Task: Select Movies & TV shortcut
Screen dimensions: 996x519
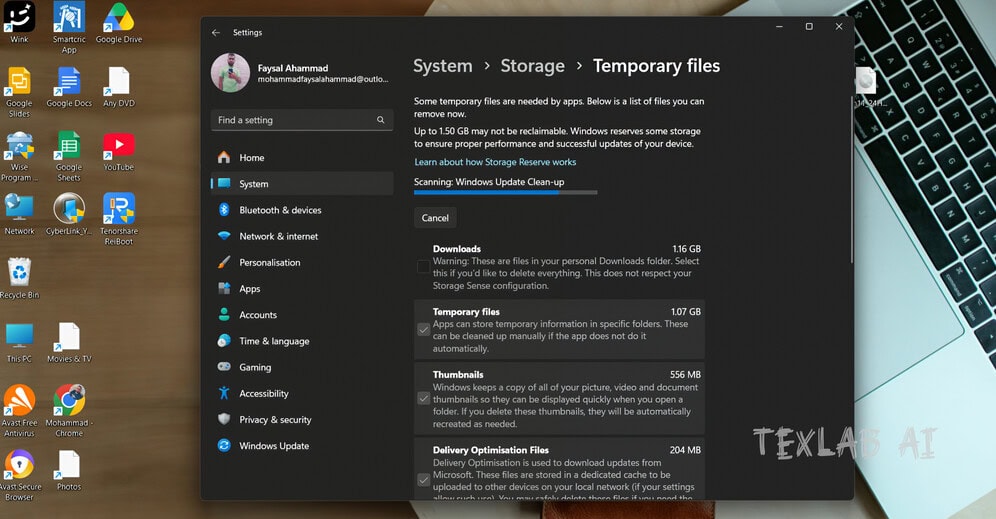Action: click(69, 342)
